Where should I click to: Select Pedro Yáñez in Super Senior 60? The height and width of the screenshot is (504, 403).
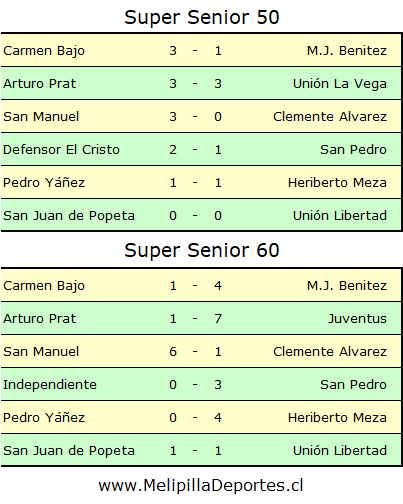(x=44, y=418)
